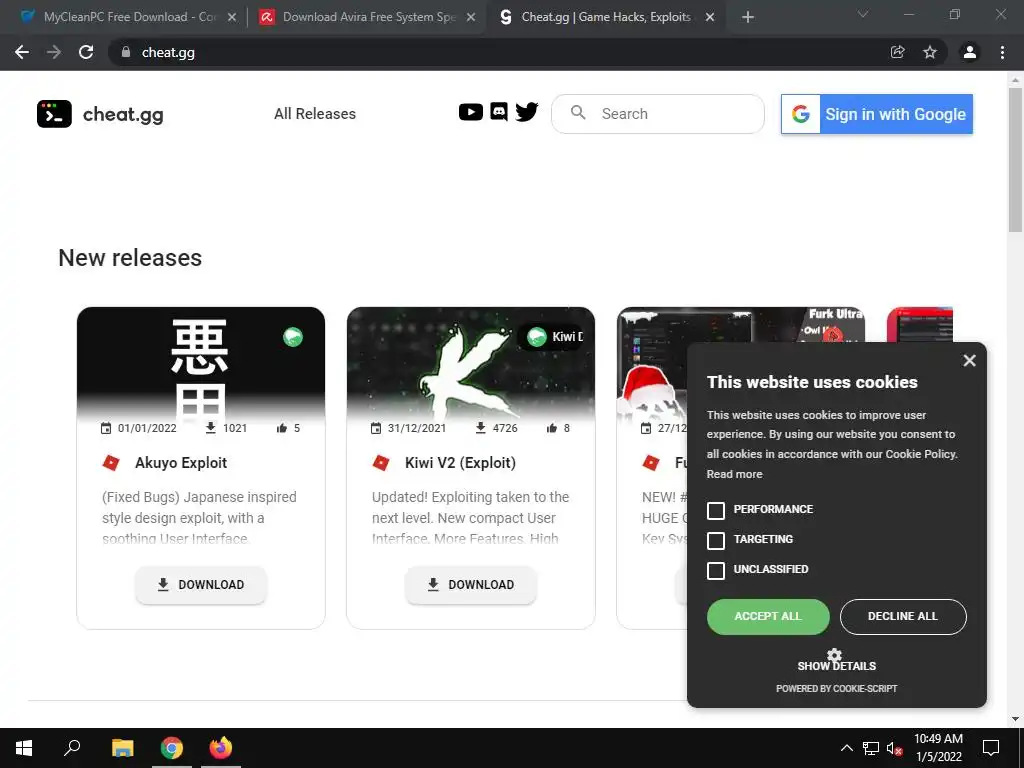Open the cheat.gg logo icon
1024x768 pixels.
click(54, 114)
